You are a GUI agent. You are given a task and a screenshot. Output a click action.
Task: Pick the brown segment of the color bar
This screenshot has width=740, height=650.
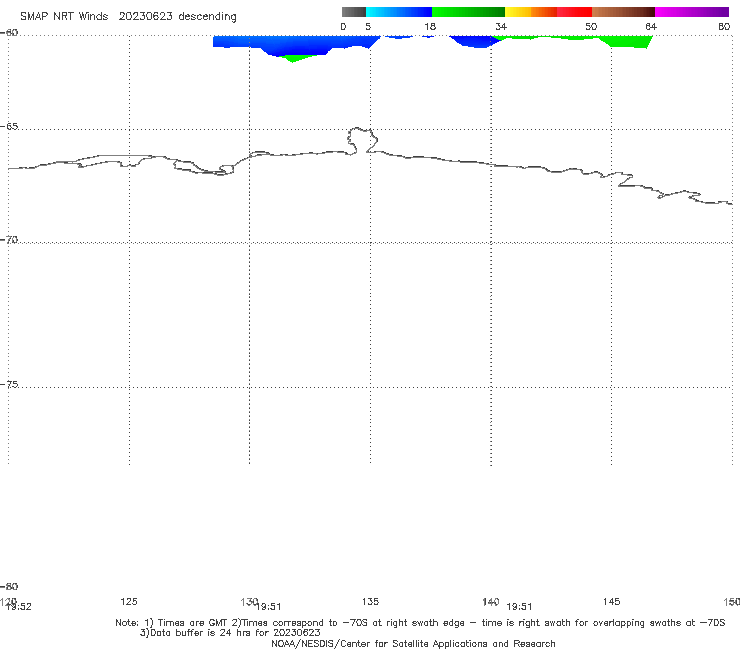click(623, 12)
